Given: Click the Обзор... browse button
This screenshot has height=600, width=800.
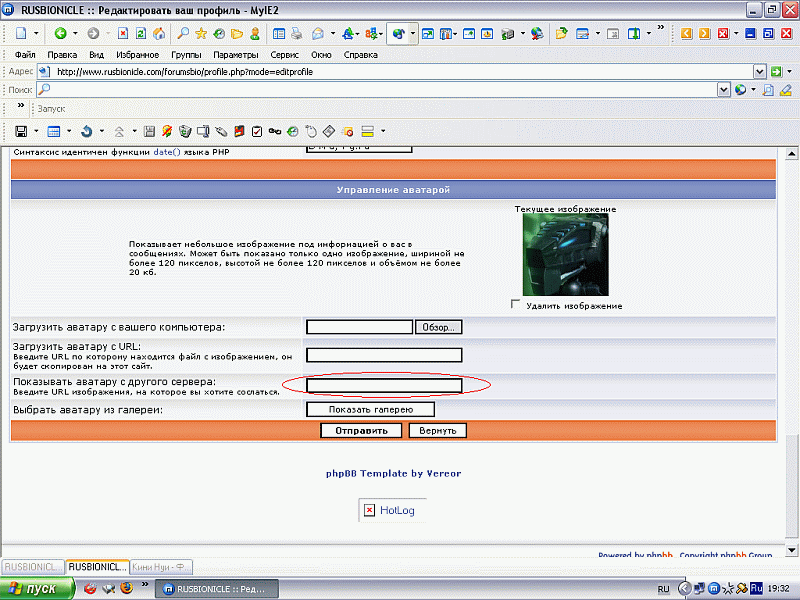Looking at the screenshot, I should click(x=438, y=327).
